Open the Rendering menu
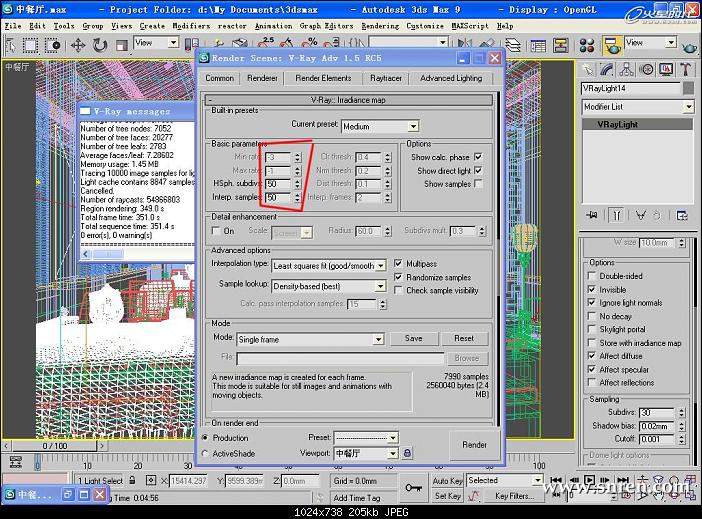702x519 pixels. 379,25
